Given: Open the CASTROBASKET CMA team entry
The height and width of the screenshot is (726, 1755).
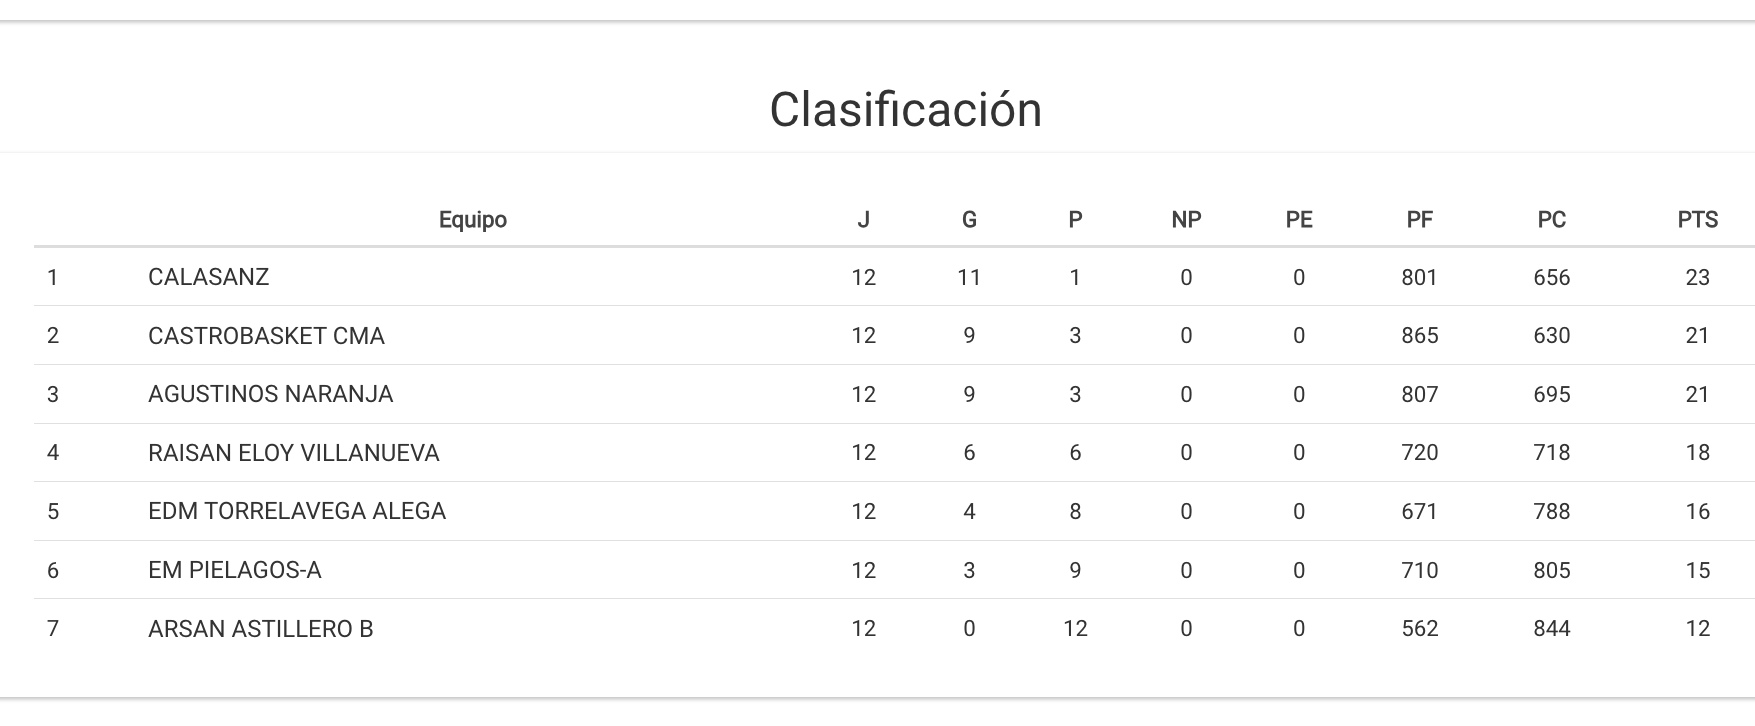Looking at the screenshot, I should click(266, 336).
